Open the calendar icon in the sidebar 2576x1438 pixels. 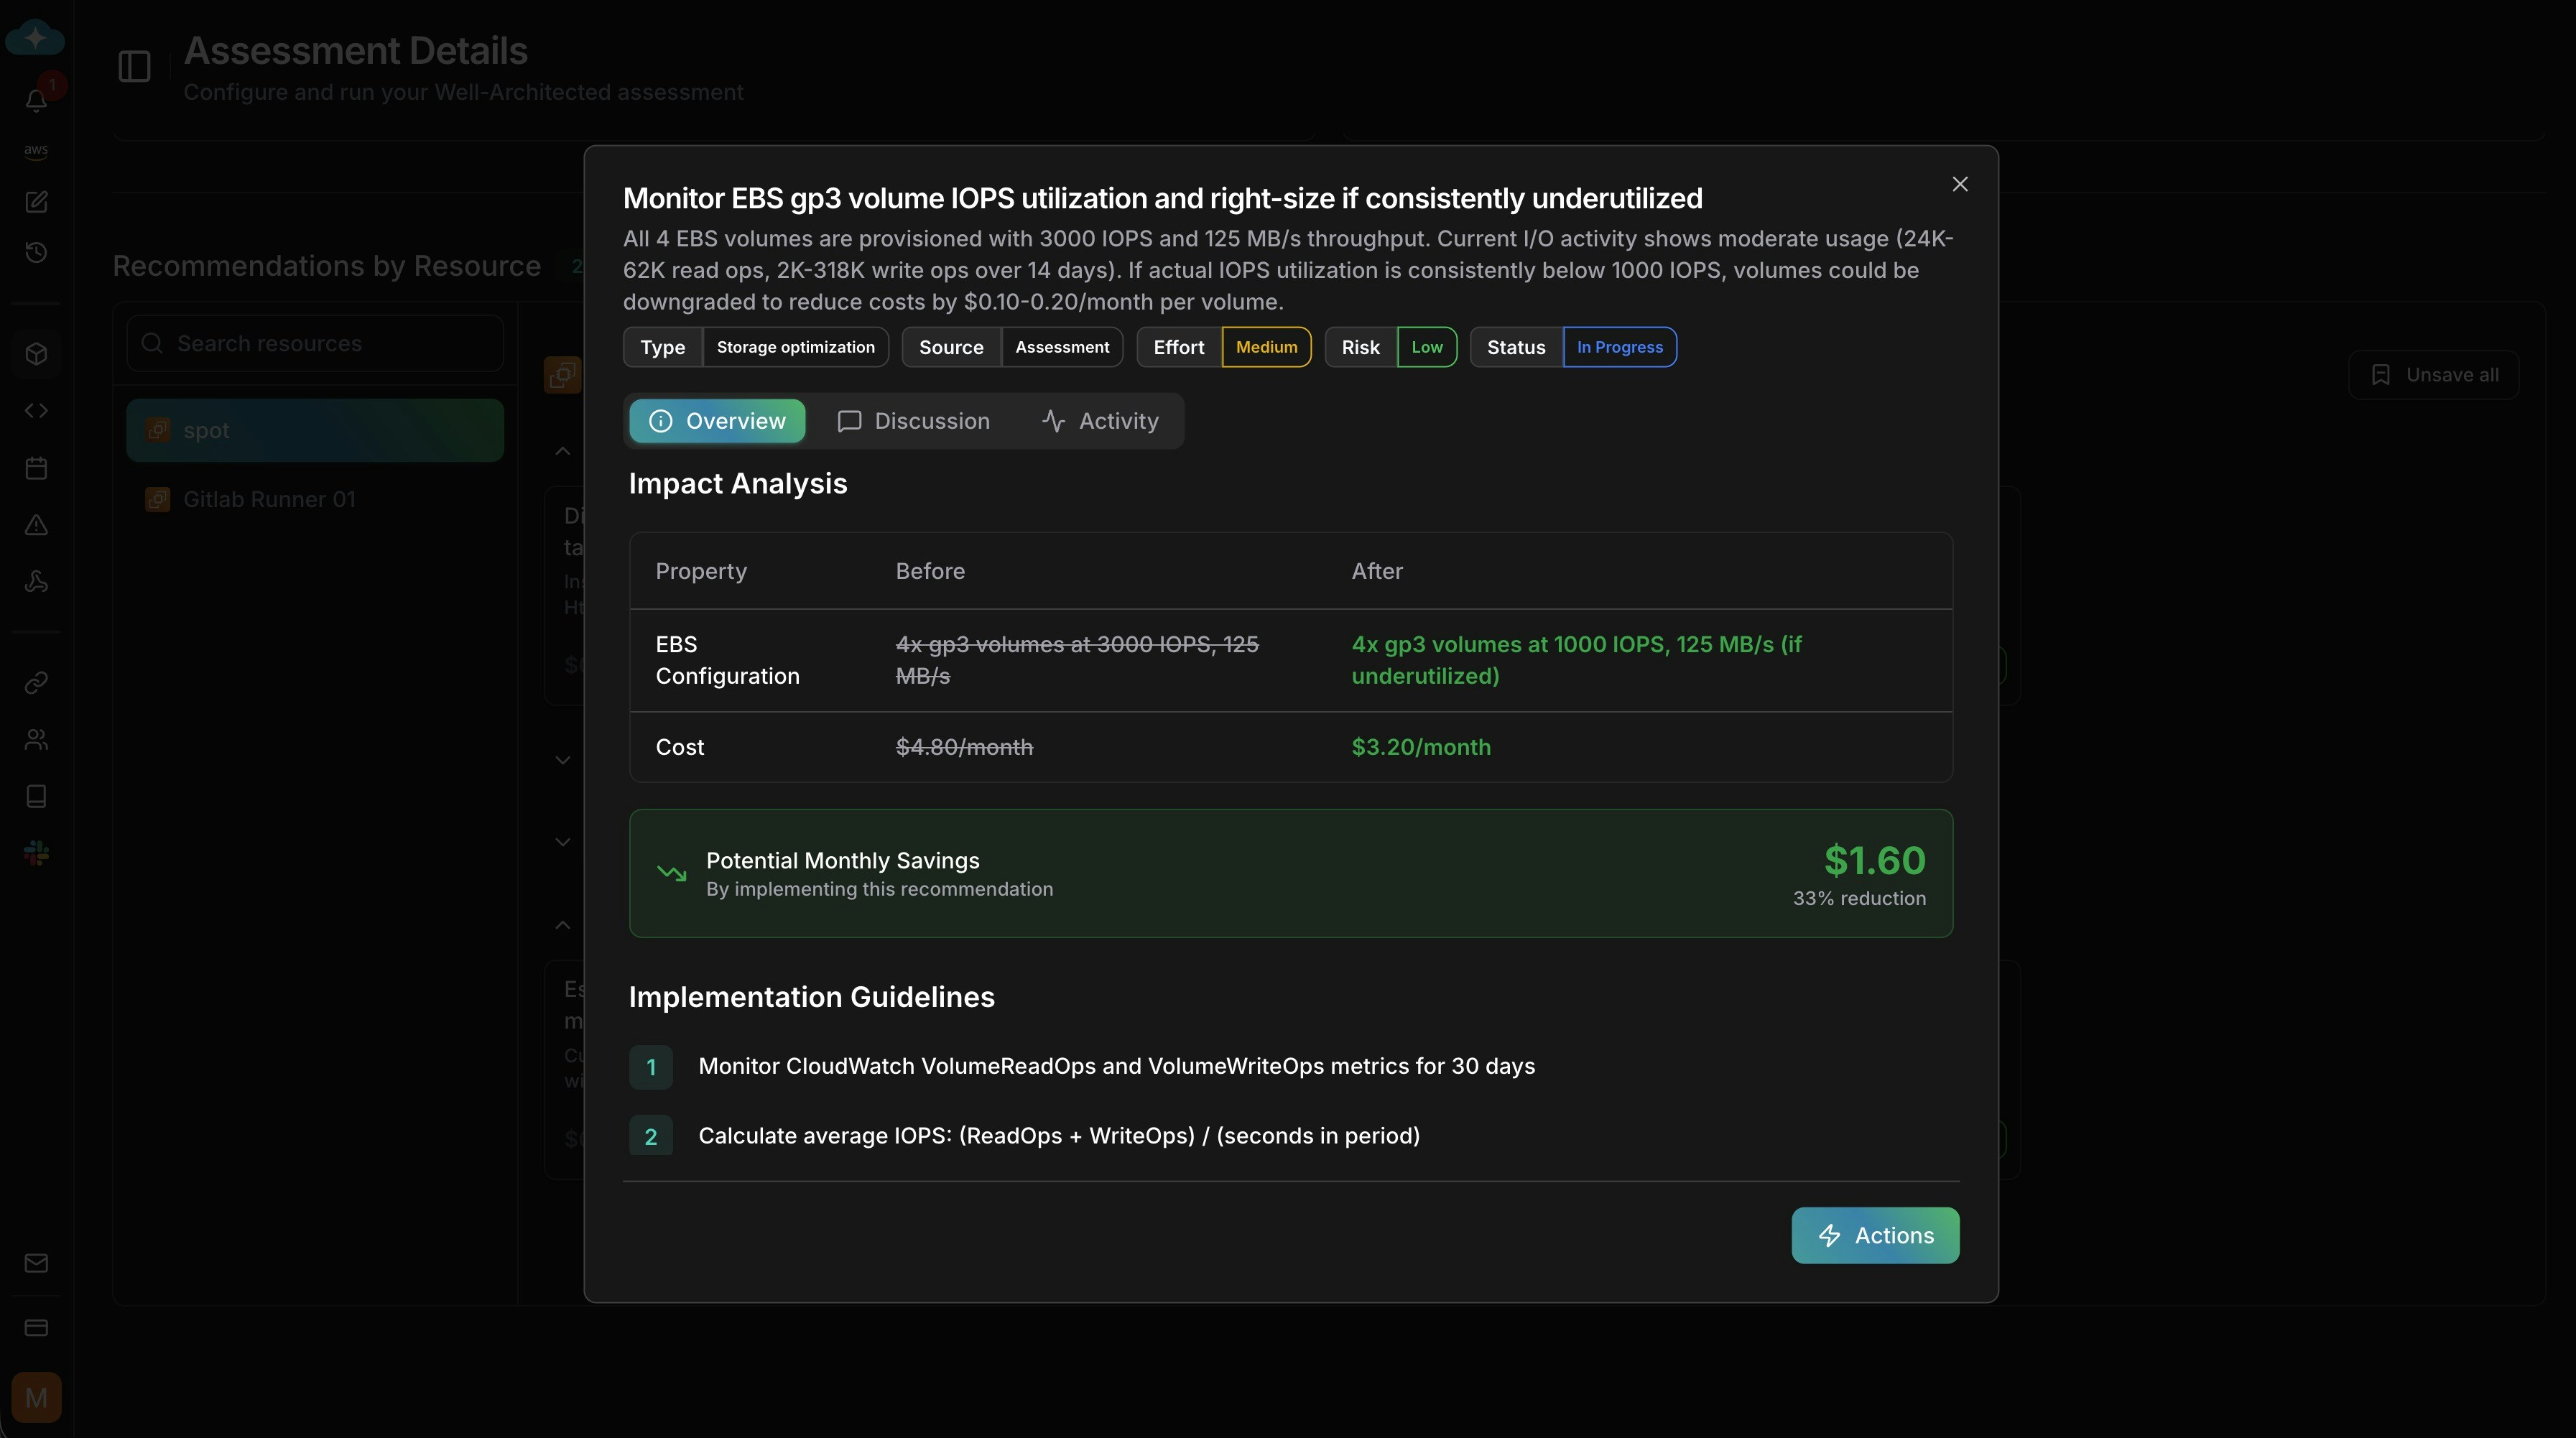tap(36, 467)
